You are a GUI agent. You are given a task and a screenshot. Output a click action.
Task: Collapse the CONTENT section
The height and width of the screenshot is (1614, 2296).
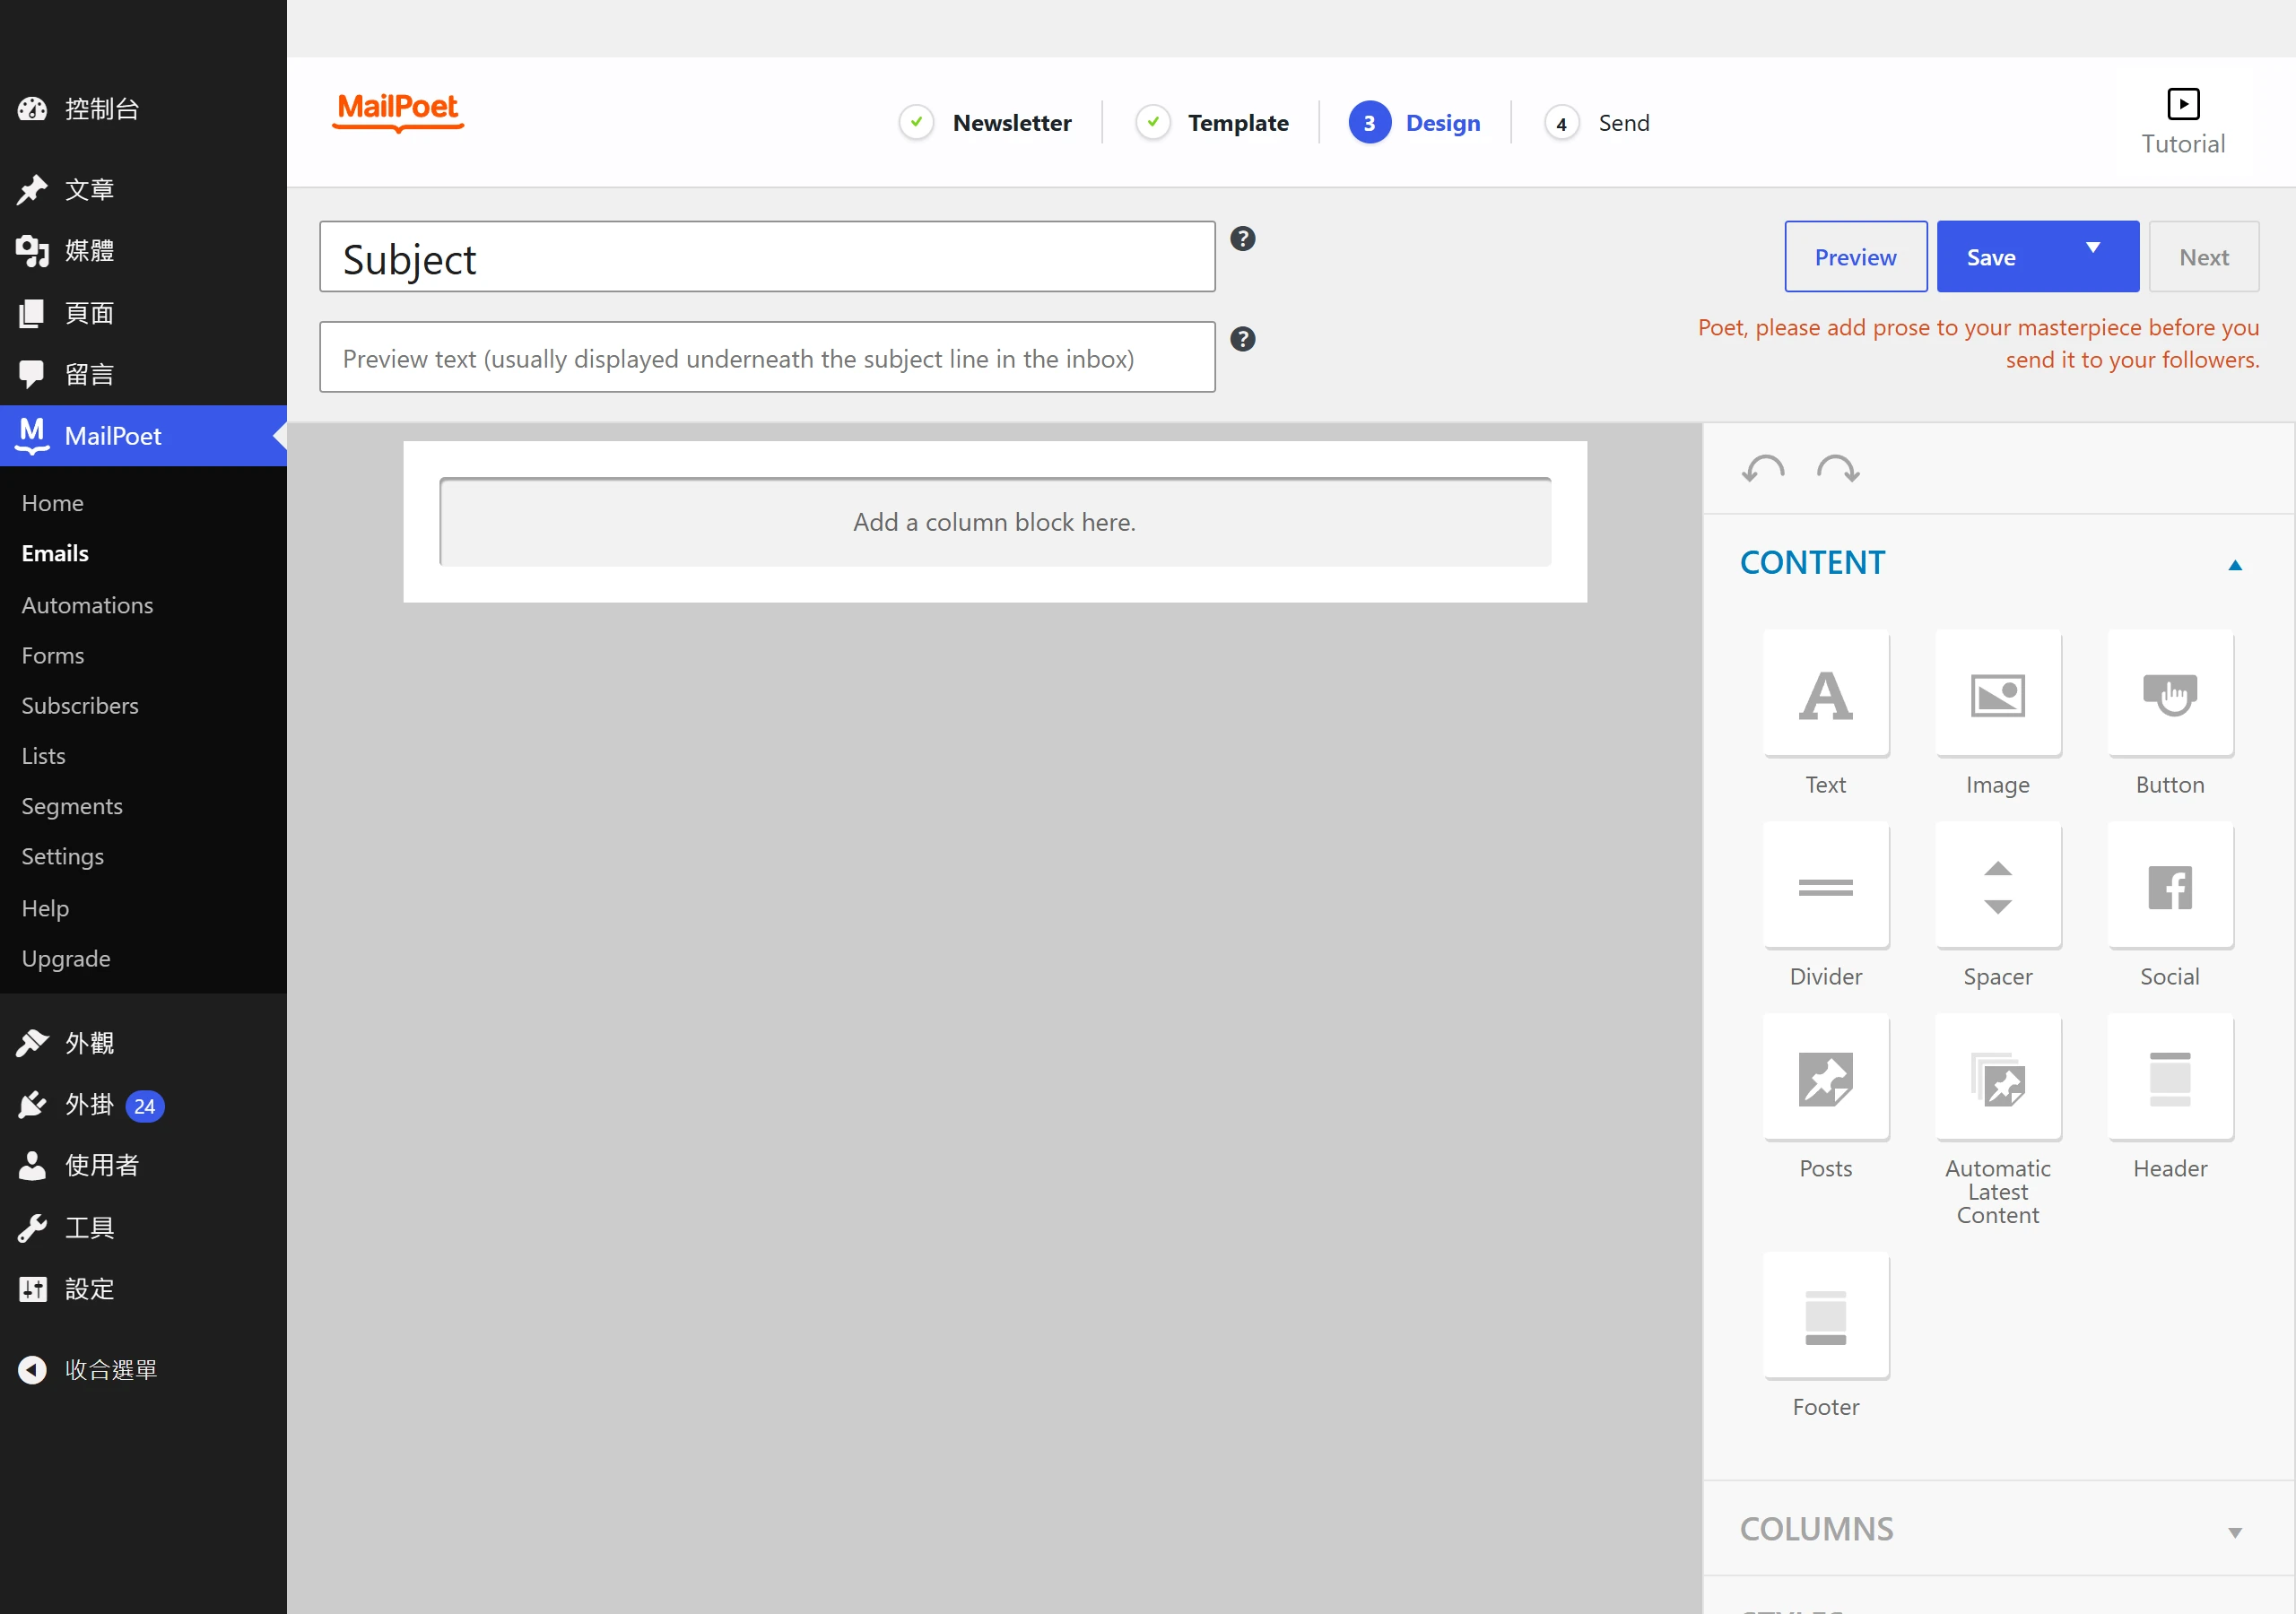point(2235,565)
